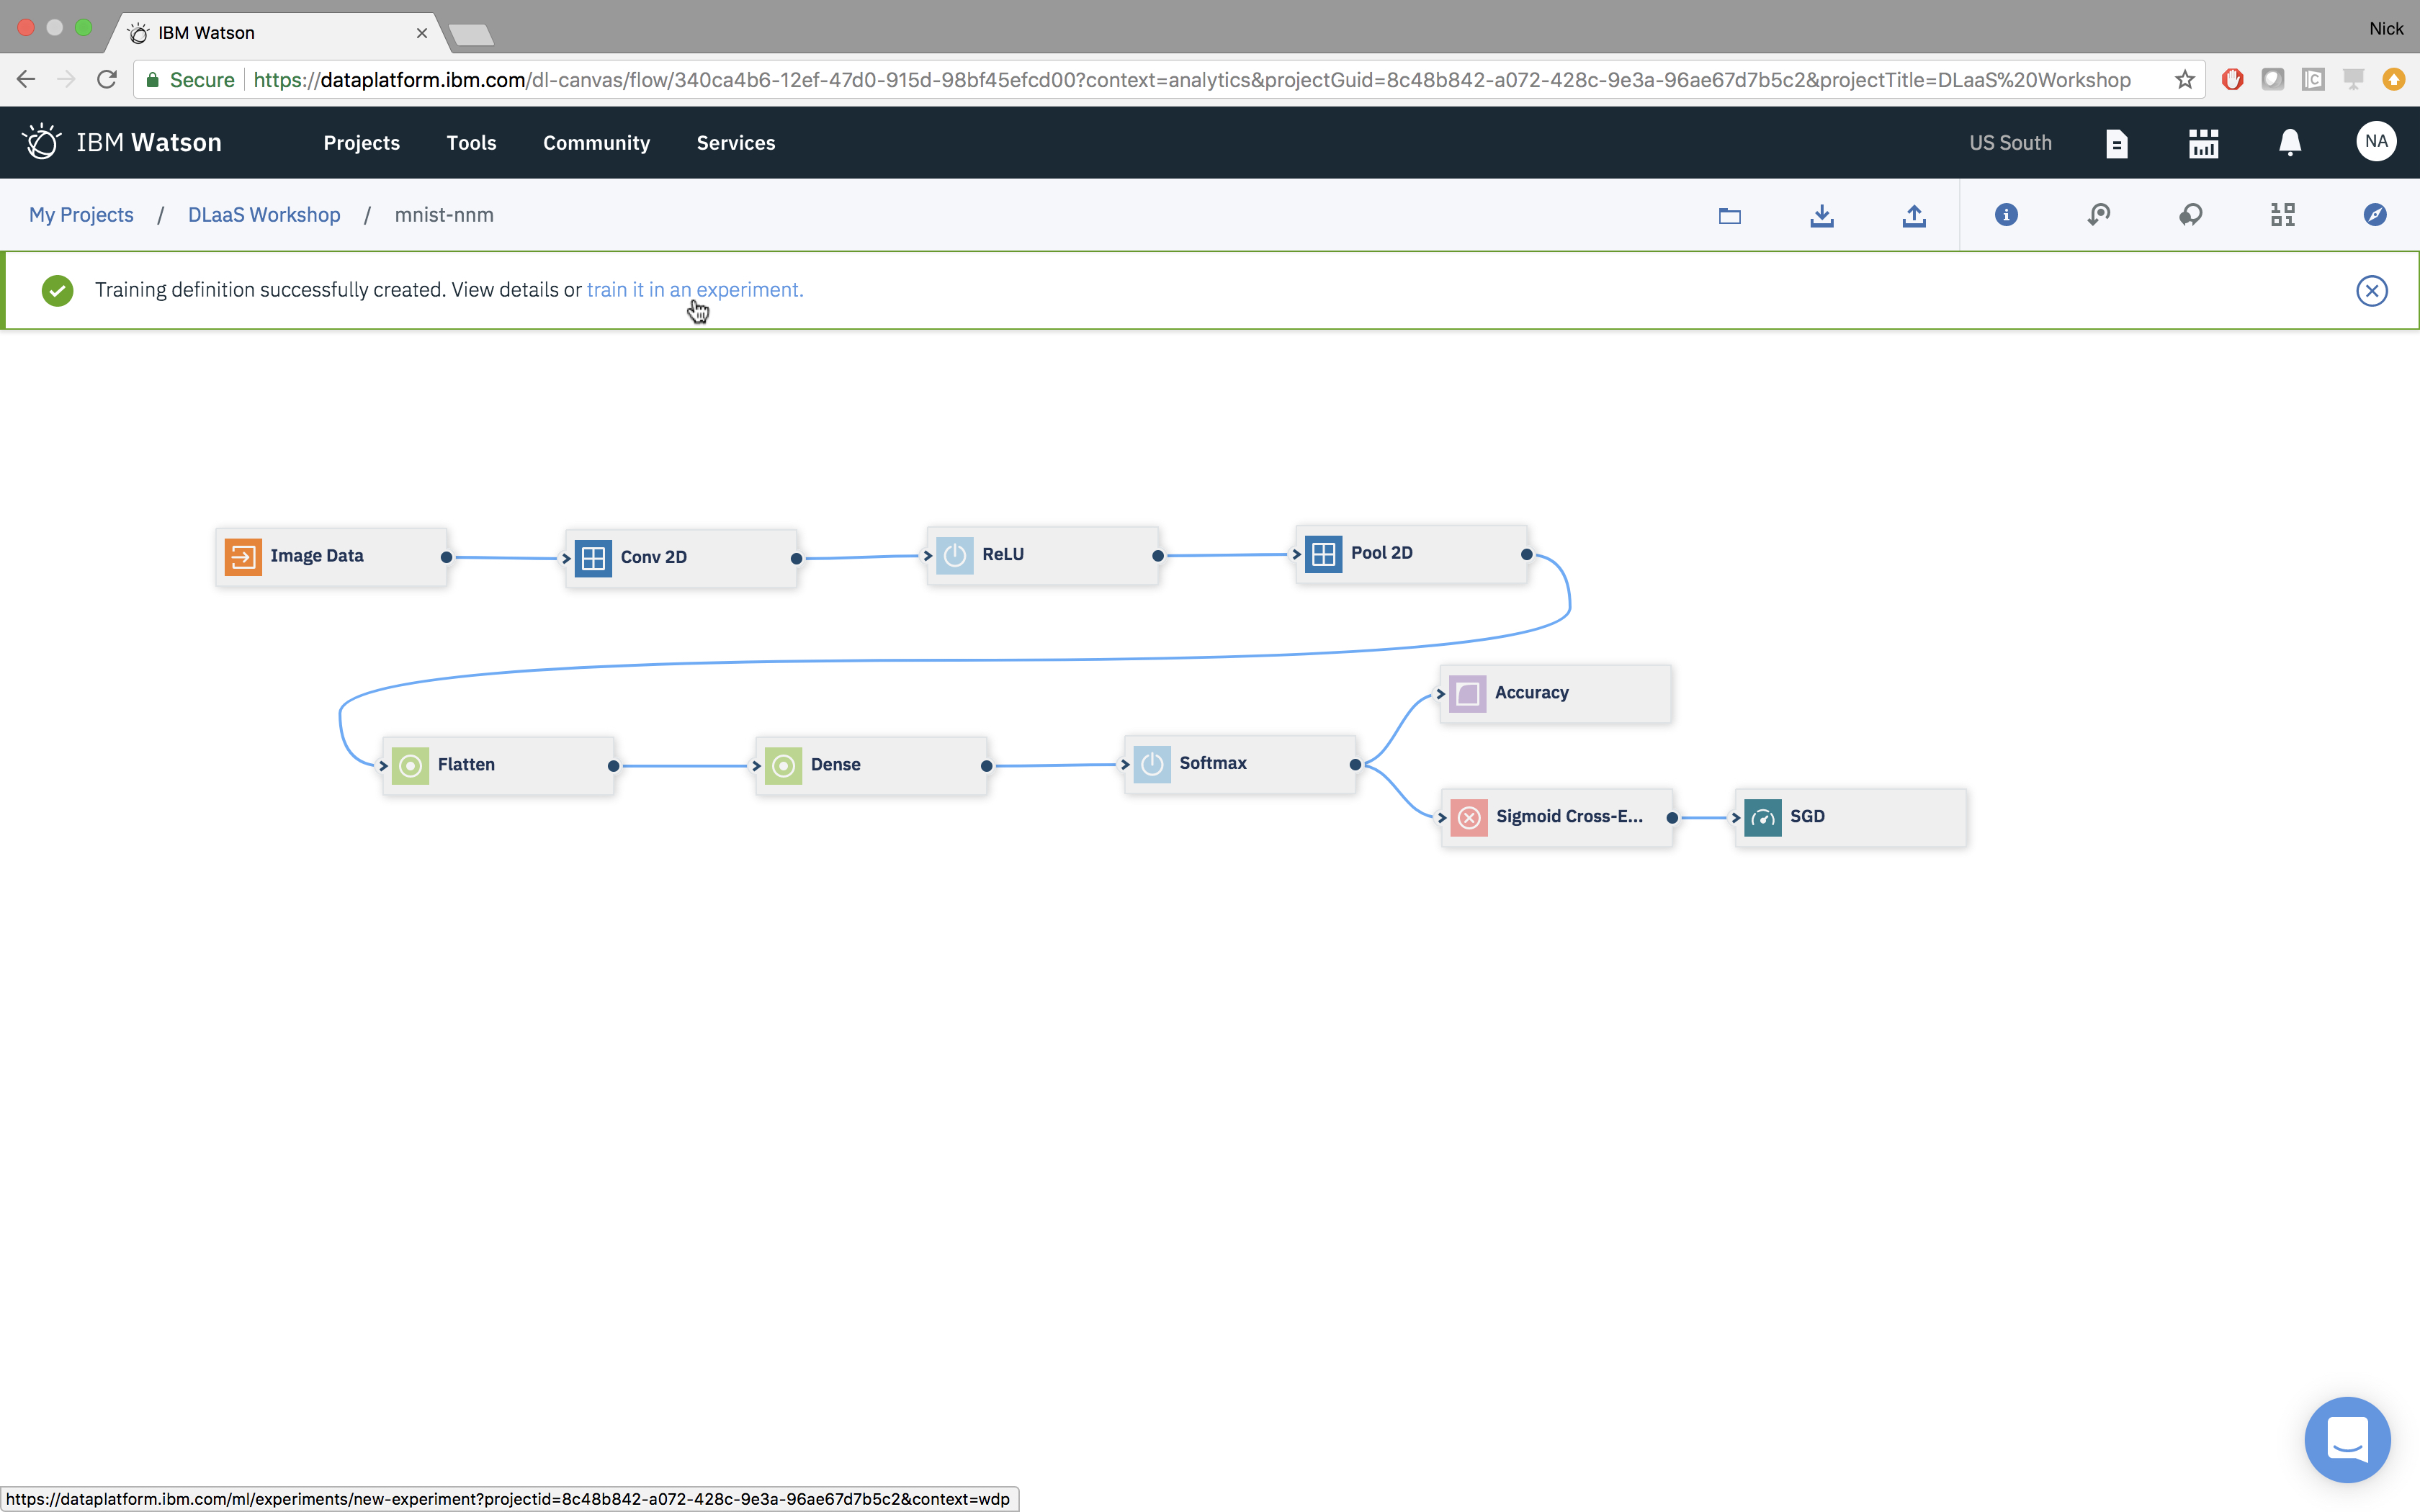This screenshot has width=2420, height=1512.
Task: Click the green success check icon
Action: tap(58, 291)
